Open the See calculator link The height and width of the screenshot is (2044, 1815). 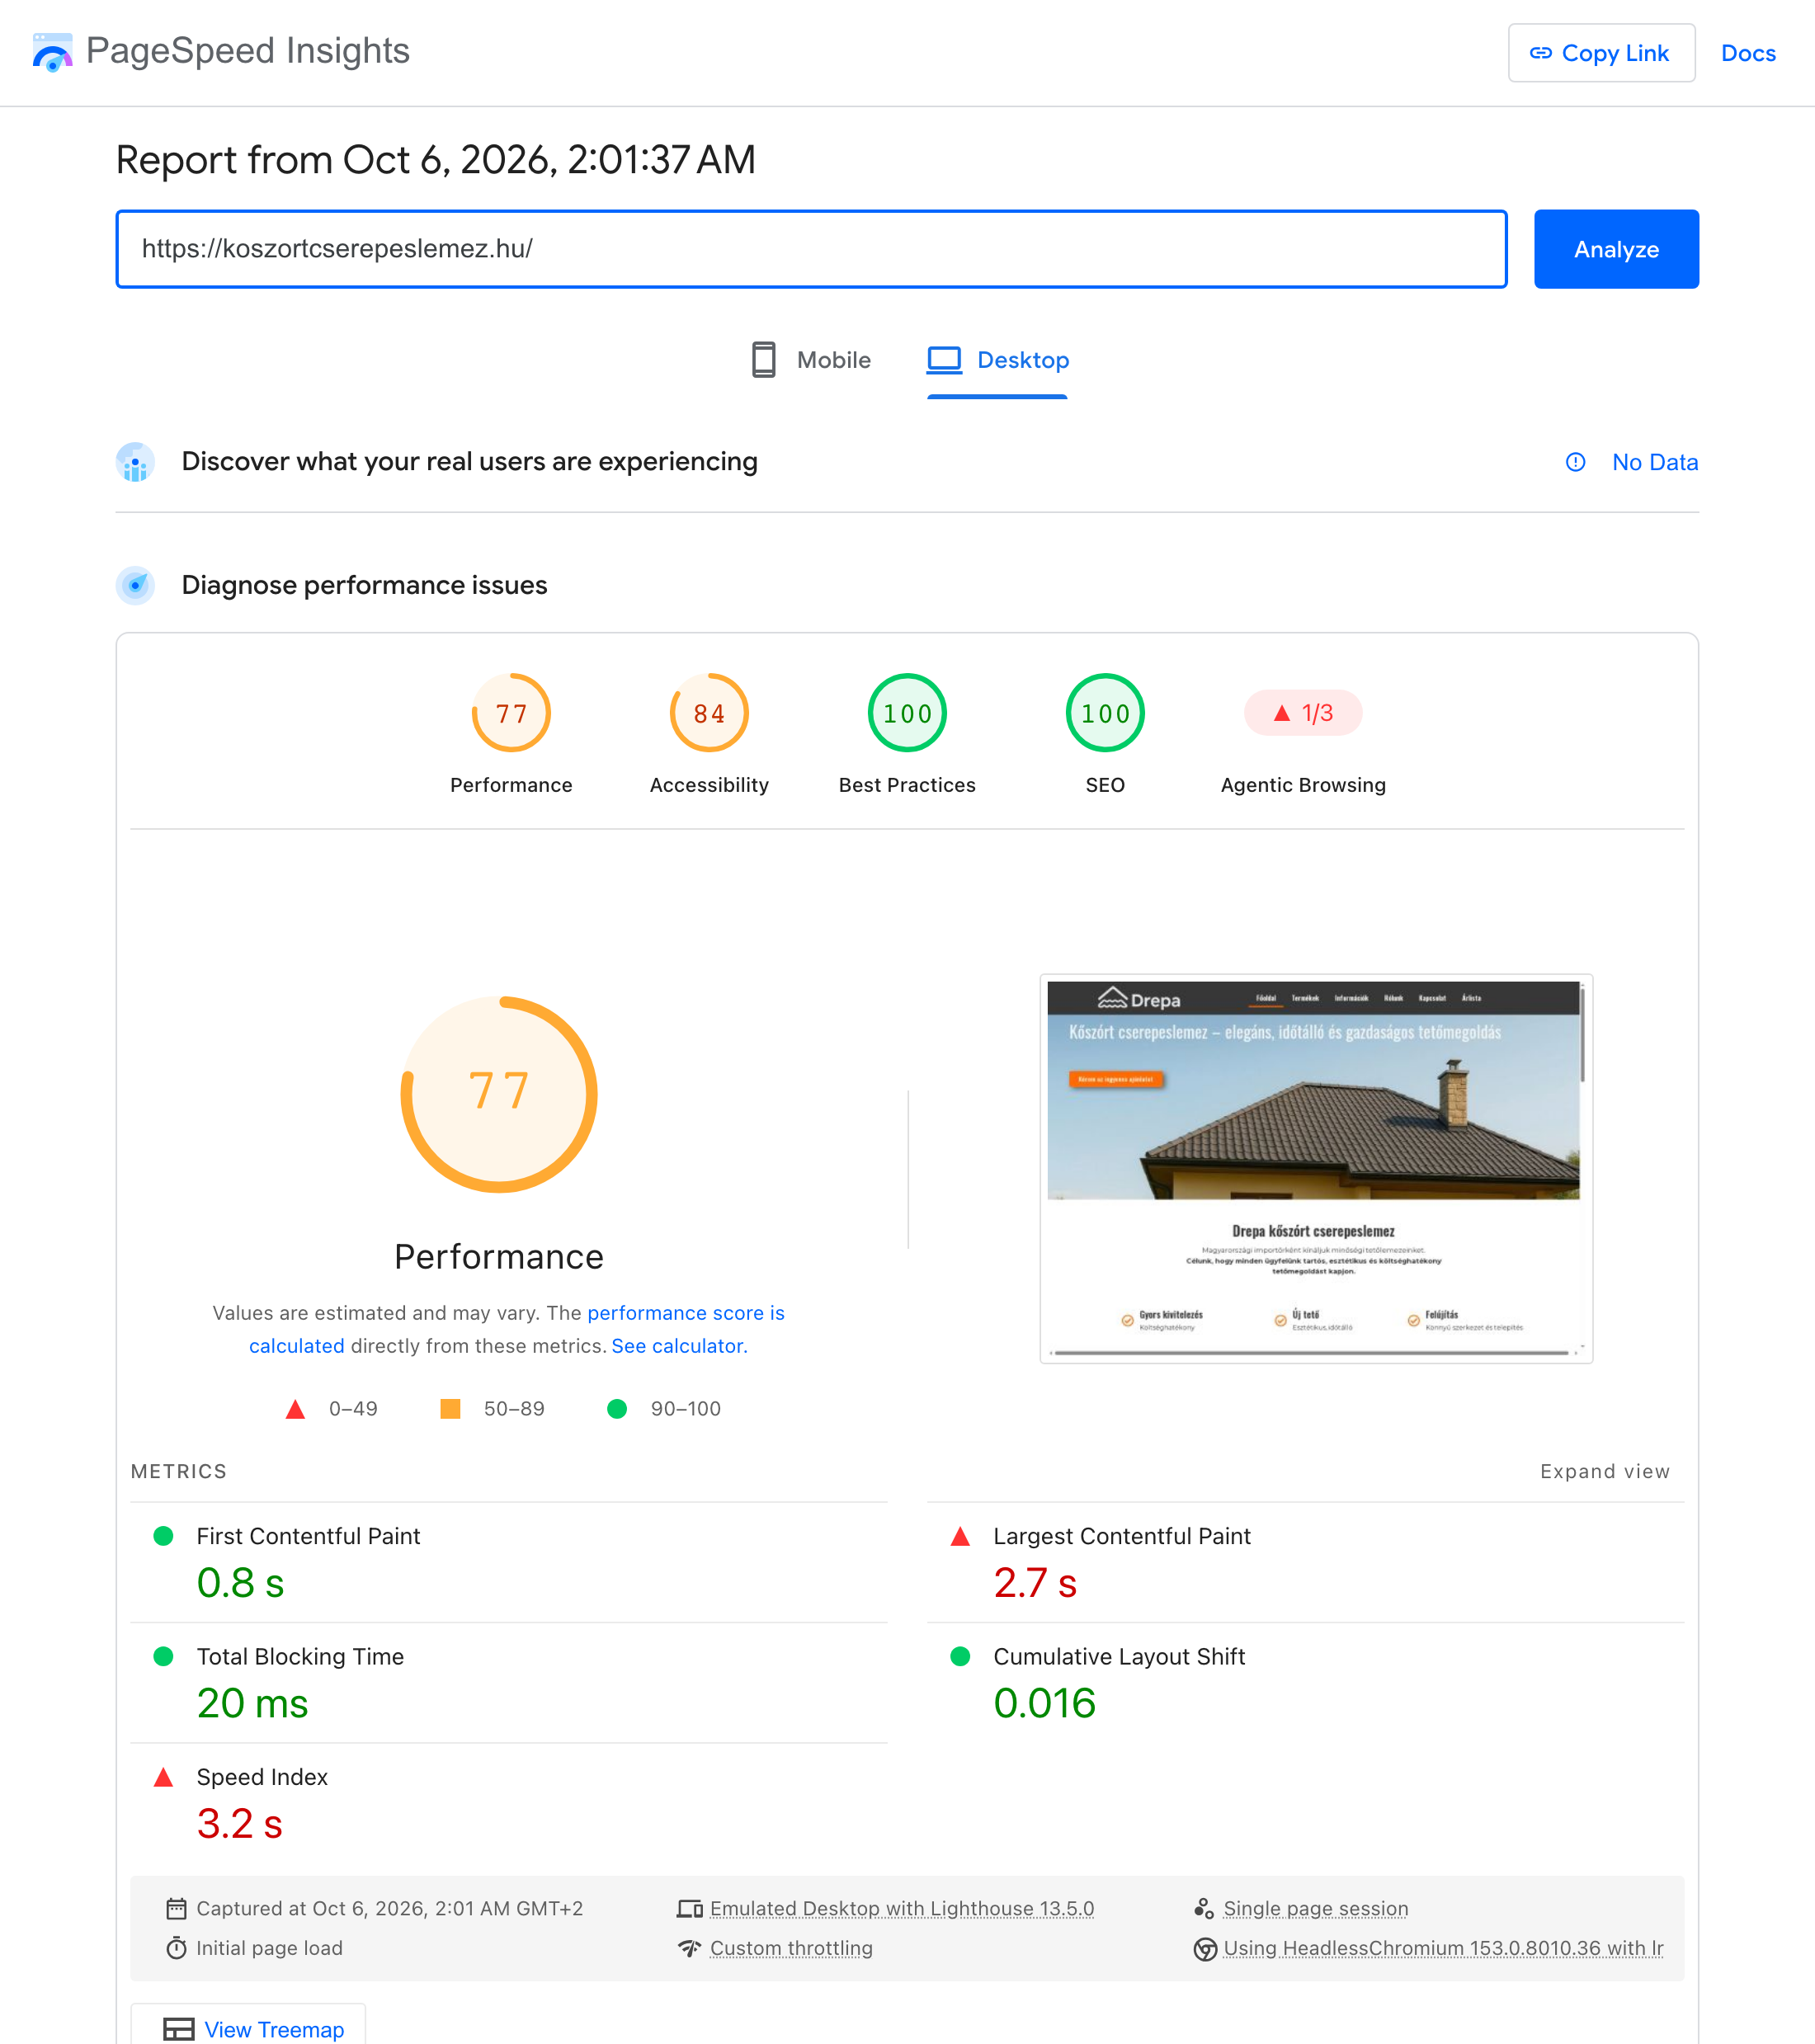(x=679, y=1346)
